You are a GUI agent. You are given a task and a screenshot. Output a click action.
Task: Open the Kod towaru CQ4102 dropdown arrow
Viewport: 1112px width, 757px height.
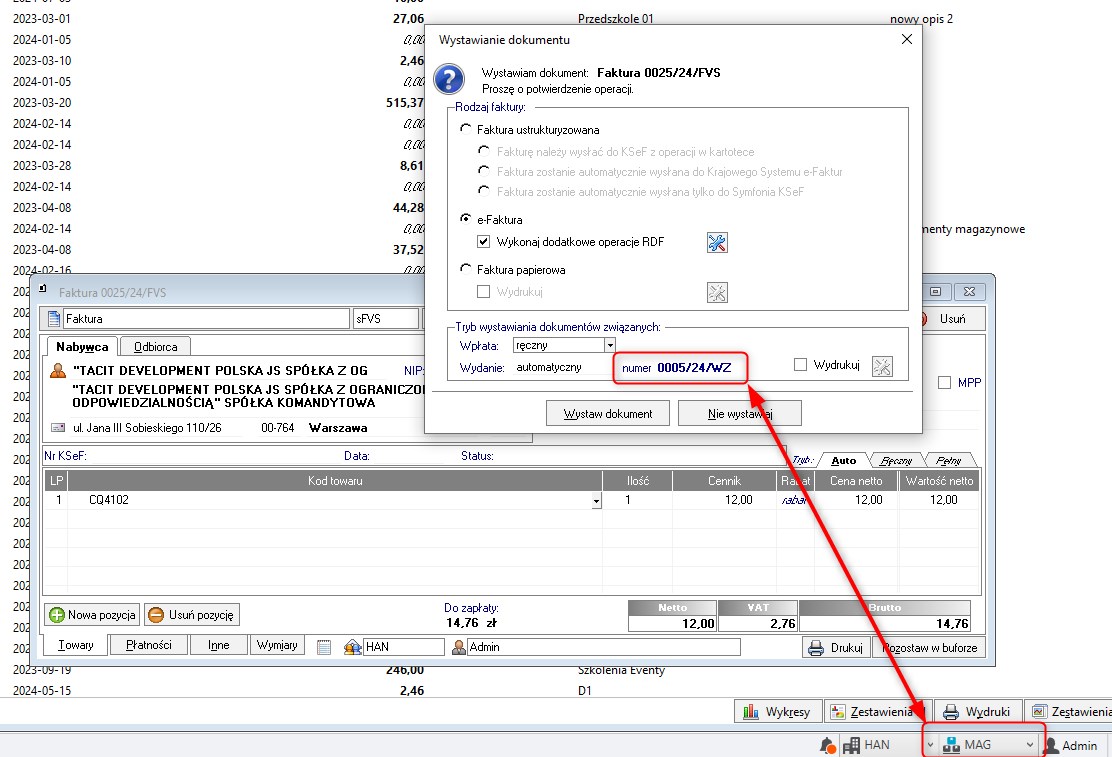596,501
